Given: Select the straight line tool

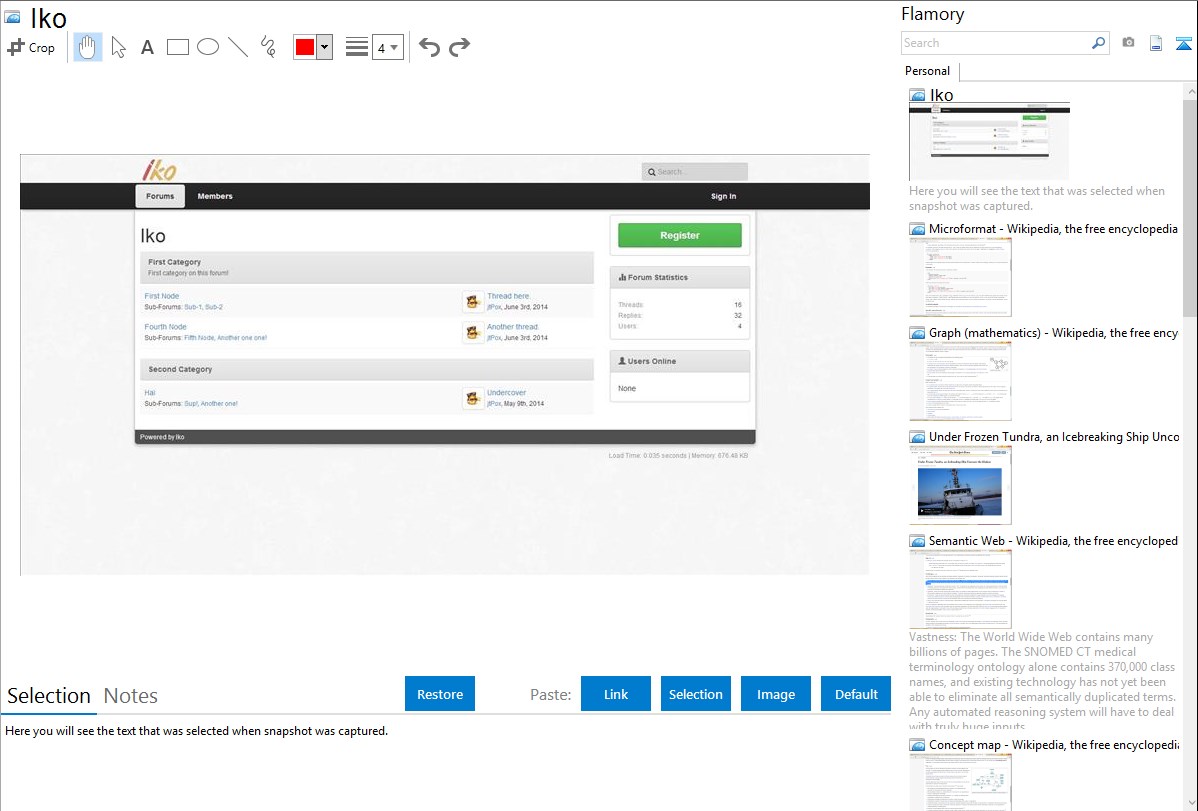Looking at the screenshot, I should pyautogui.click(x=238, y=47).
